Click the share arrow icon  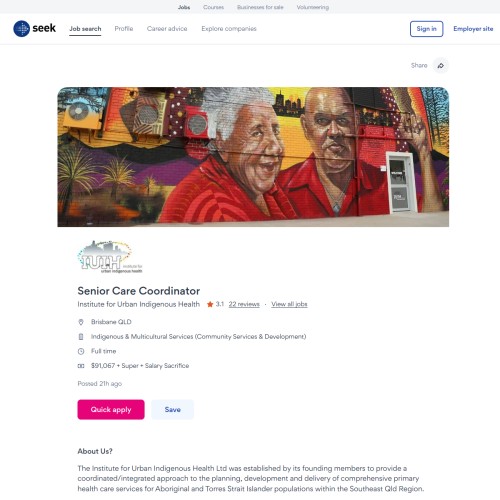click(441, 66)
